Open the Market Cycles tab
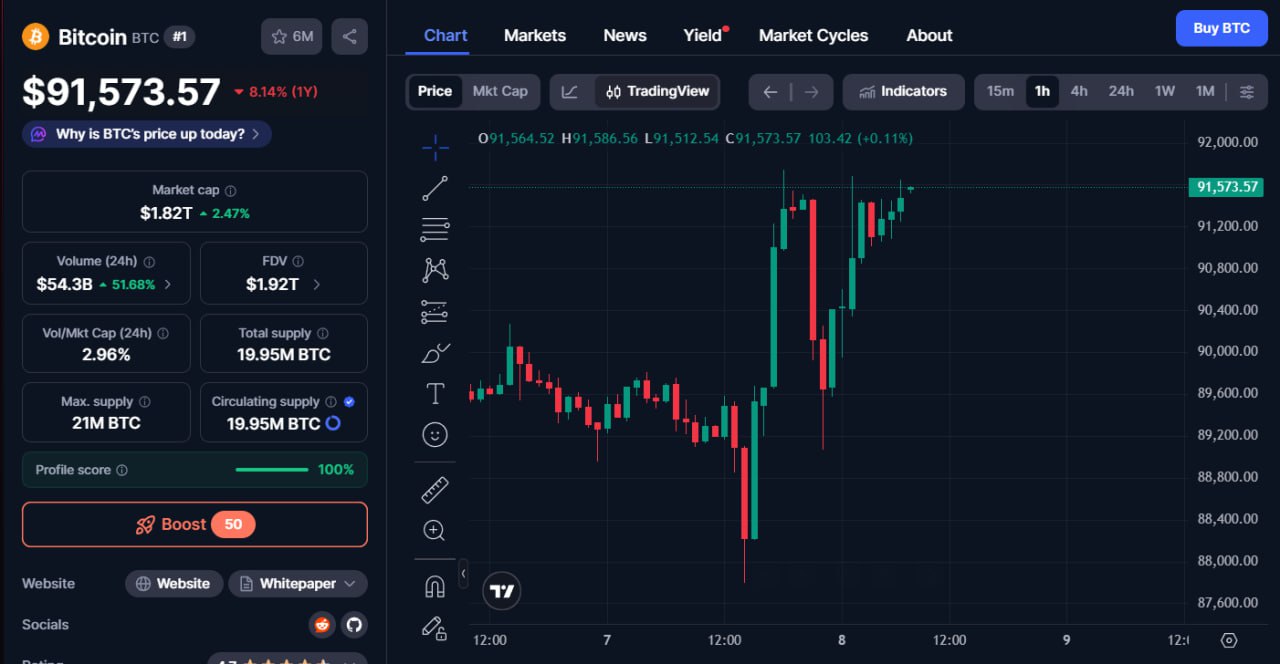This screenshot has width=1280, height=664. point(813,35)
